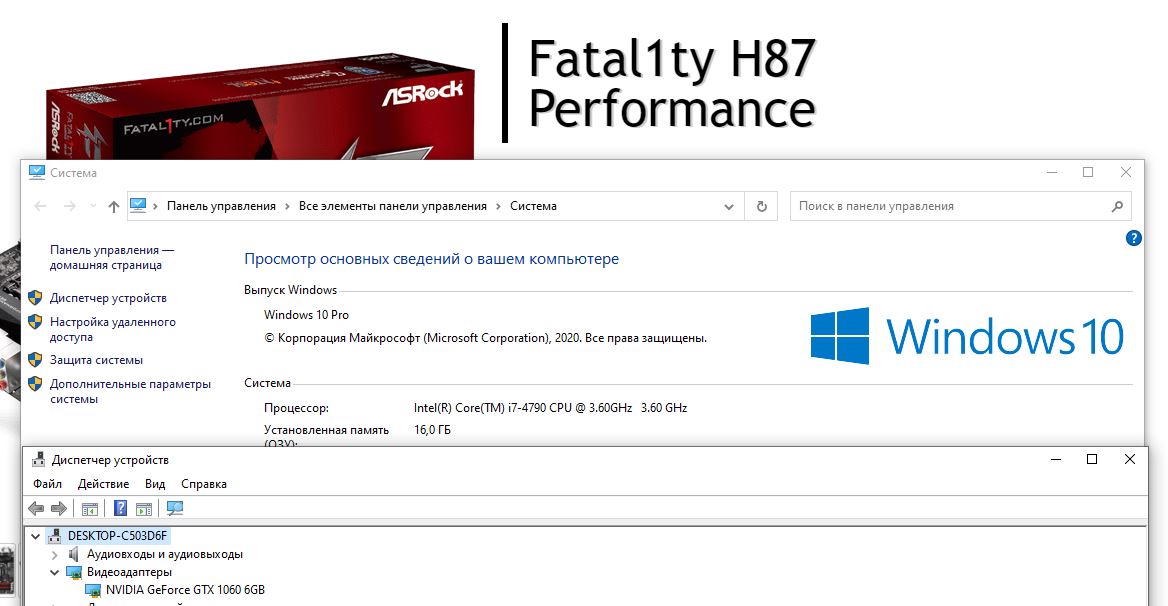The height and width of the screenshot is (606, 1168).
Task: Click the Система window title icon
Action: click(36, 172)
